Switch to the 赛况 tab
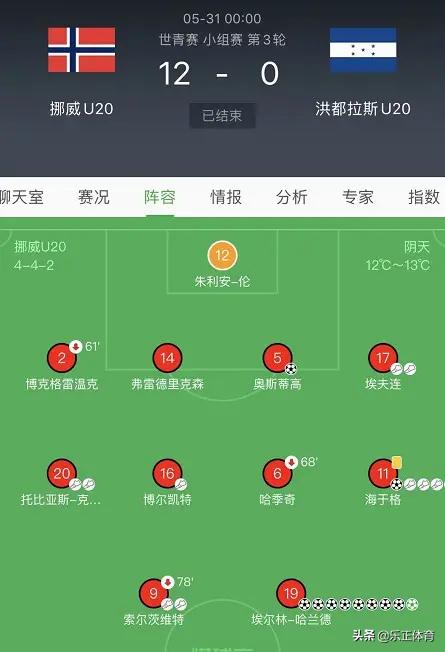Screen dimensions: 445x652 coord(94,197)
